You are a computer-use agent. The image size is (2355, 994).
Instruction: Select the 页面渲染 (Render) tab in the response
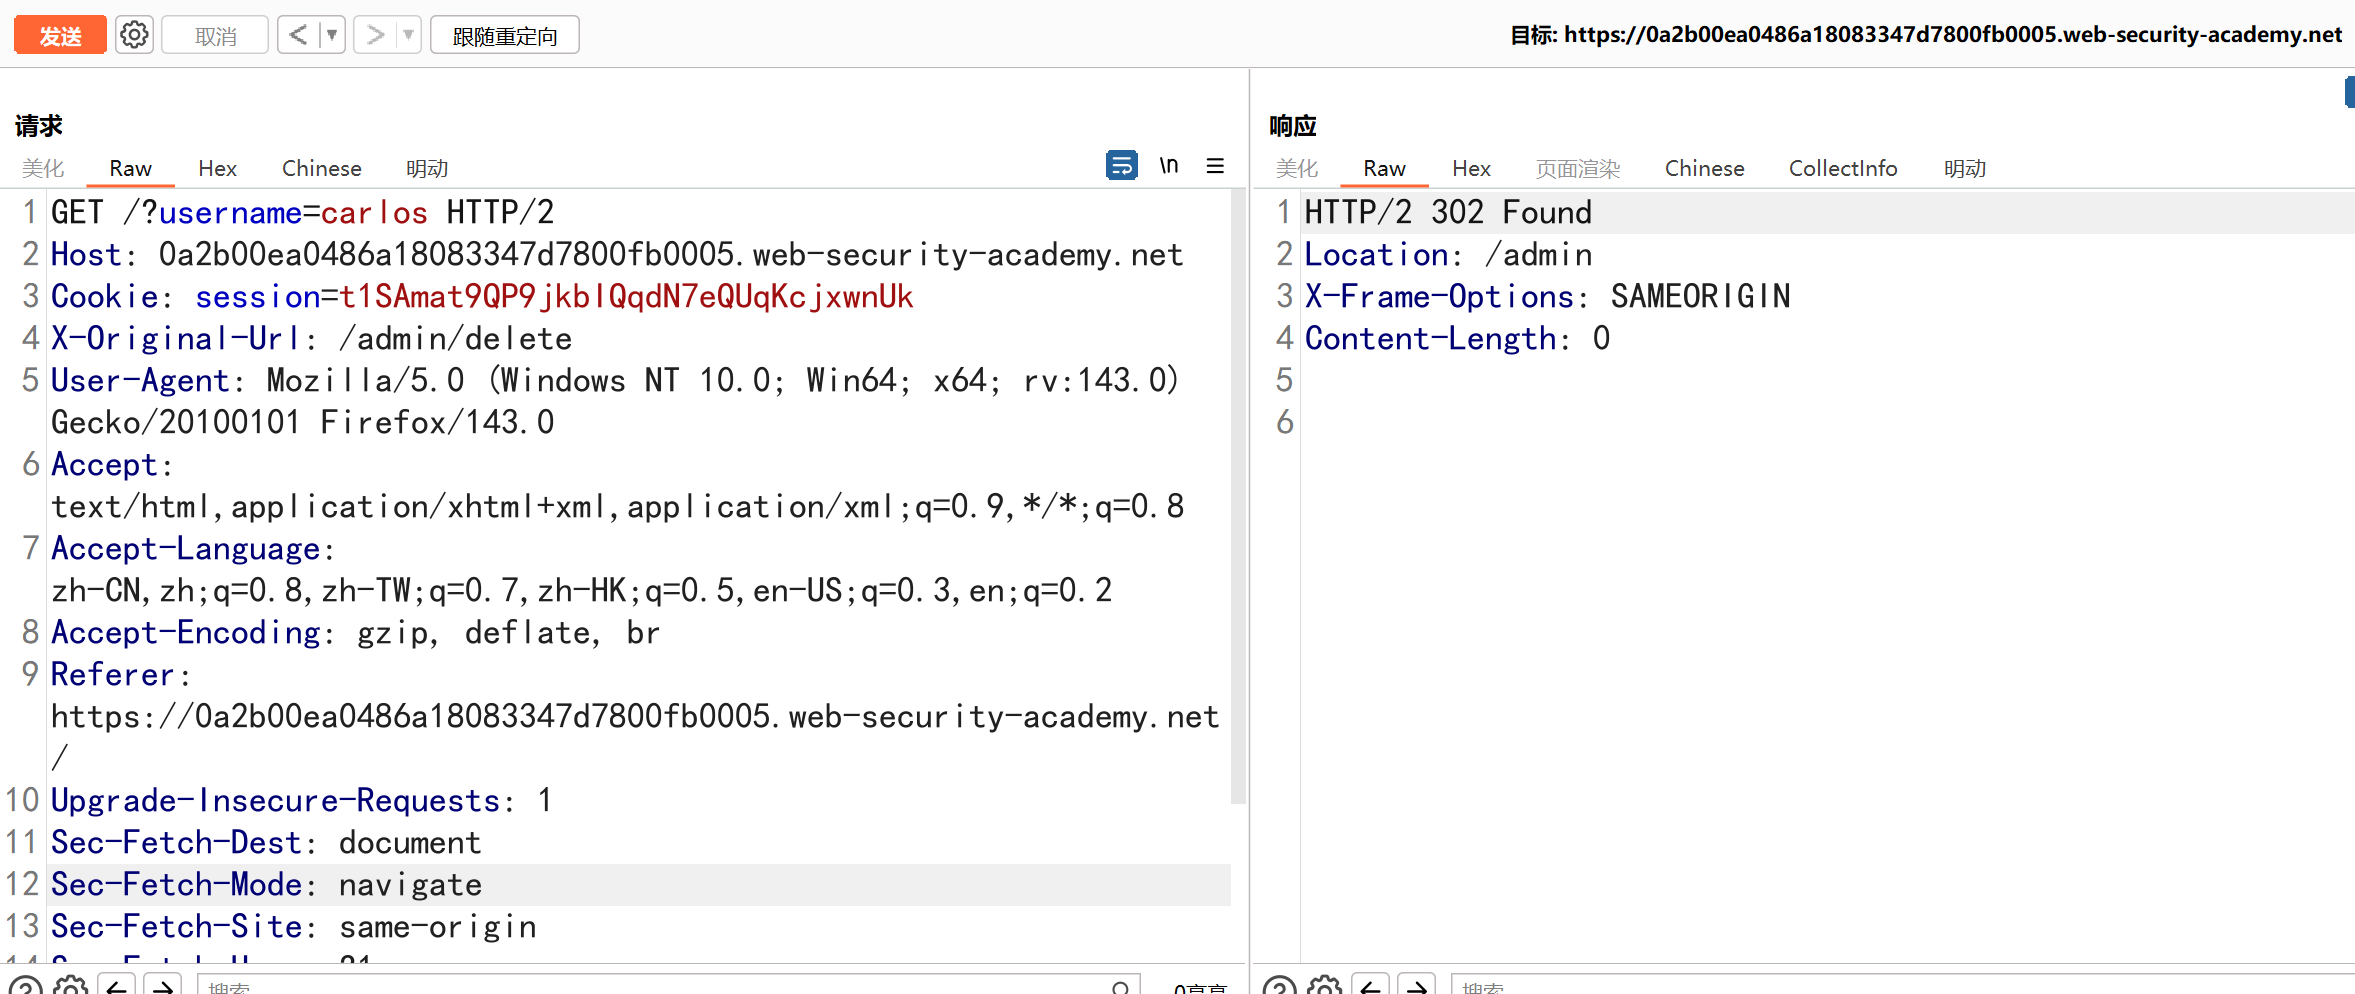tap(1577, 168)
